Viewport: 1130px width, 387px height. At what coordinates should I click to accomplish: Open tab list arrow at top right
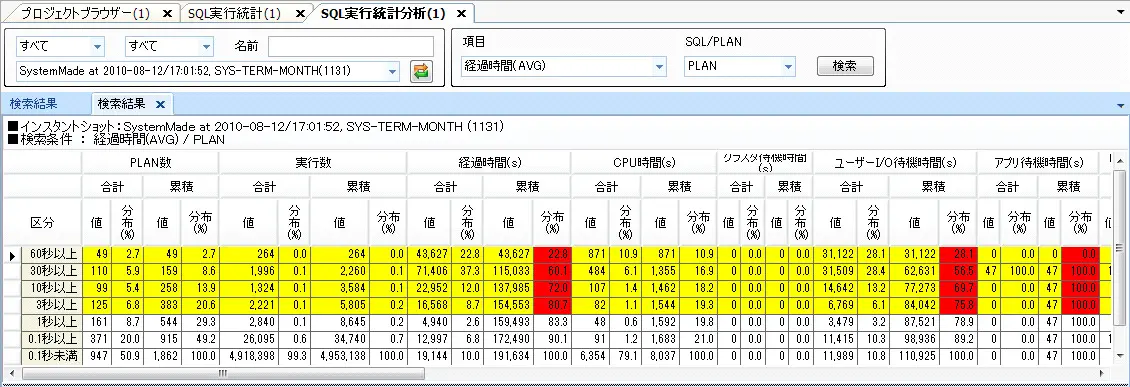click(x=1121, y=13)
